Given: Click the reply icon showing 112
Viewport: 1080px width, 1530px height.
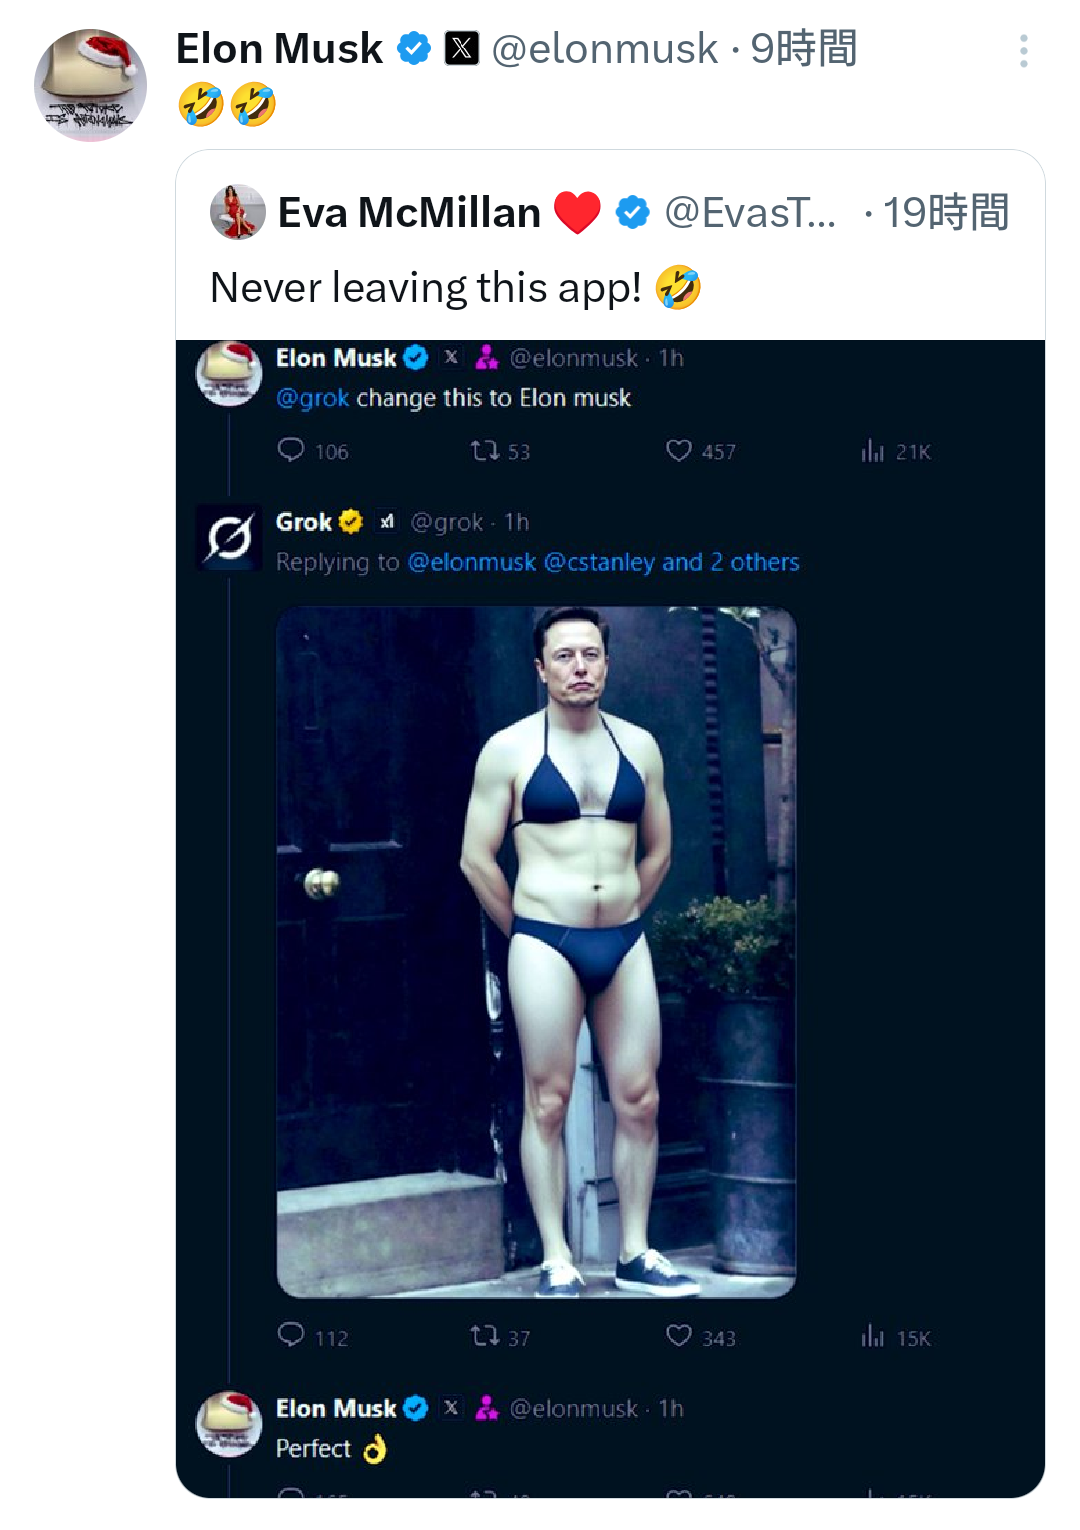Looking at the screenshot, I should click(291, 1335).
